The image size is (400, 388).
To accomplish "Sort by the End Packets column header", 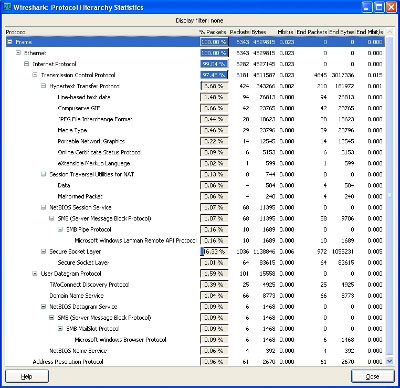I will pos(312,32).
